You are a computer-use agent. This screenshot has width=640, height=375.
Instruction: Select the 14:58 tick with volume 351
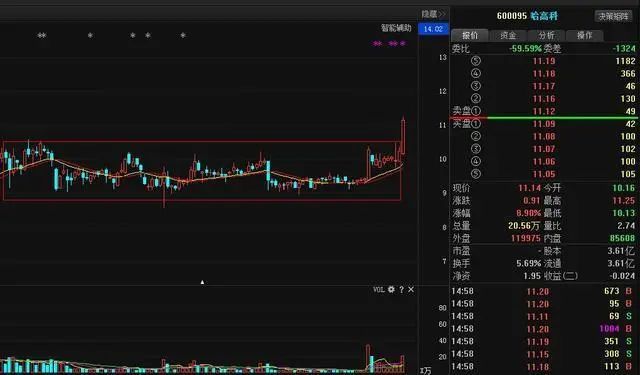tap(543, 342)
